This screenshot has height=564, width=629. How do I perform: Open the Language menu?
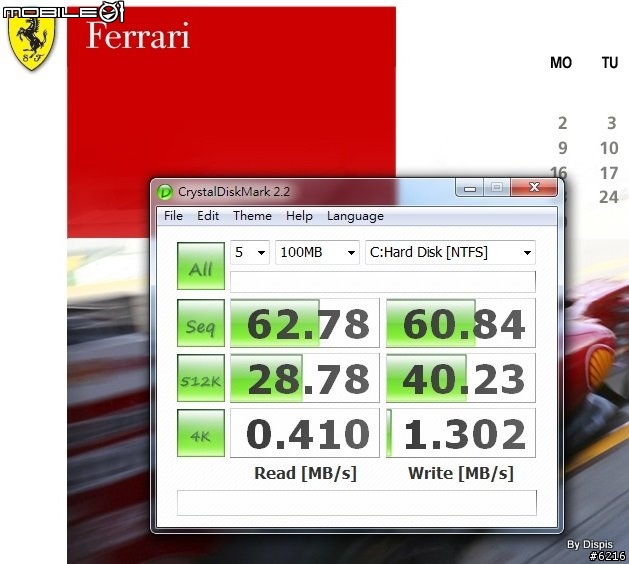(x=355, y=216)
